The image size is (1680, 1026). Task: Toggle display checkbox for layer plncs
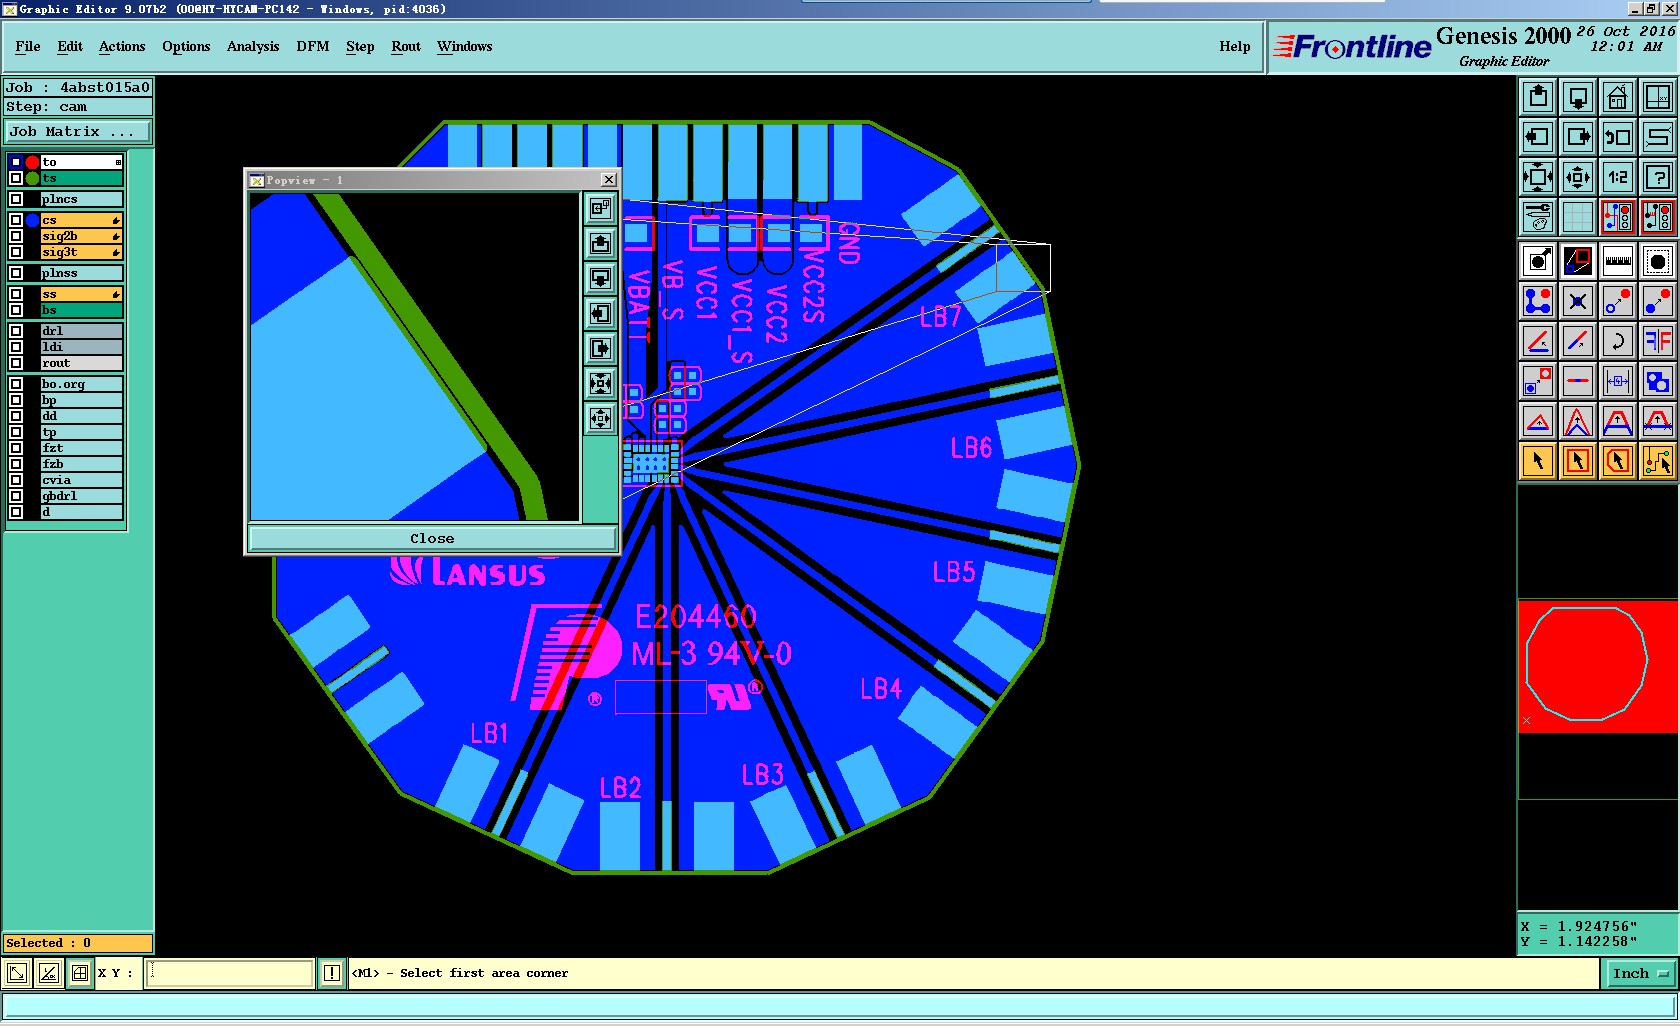click(x=15, y=199)
